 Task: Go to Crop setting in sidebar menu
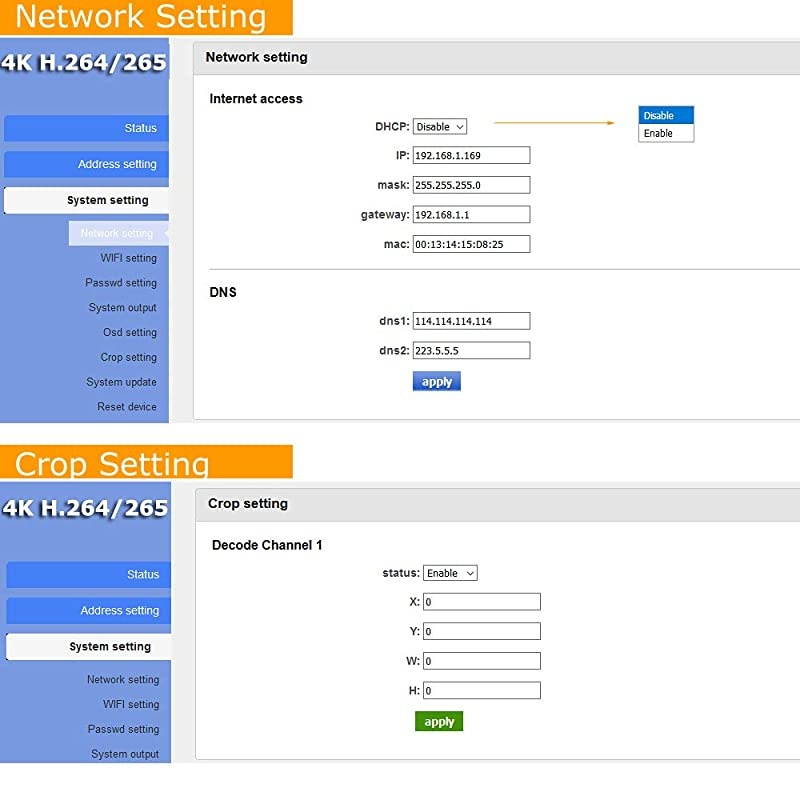(x=128, y=358)
